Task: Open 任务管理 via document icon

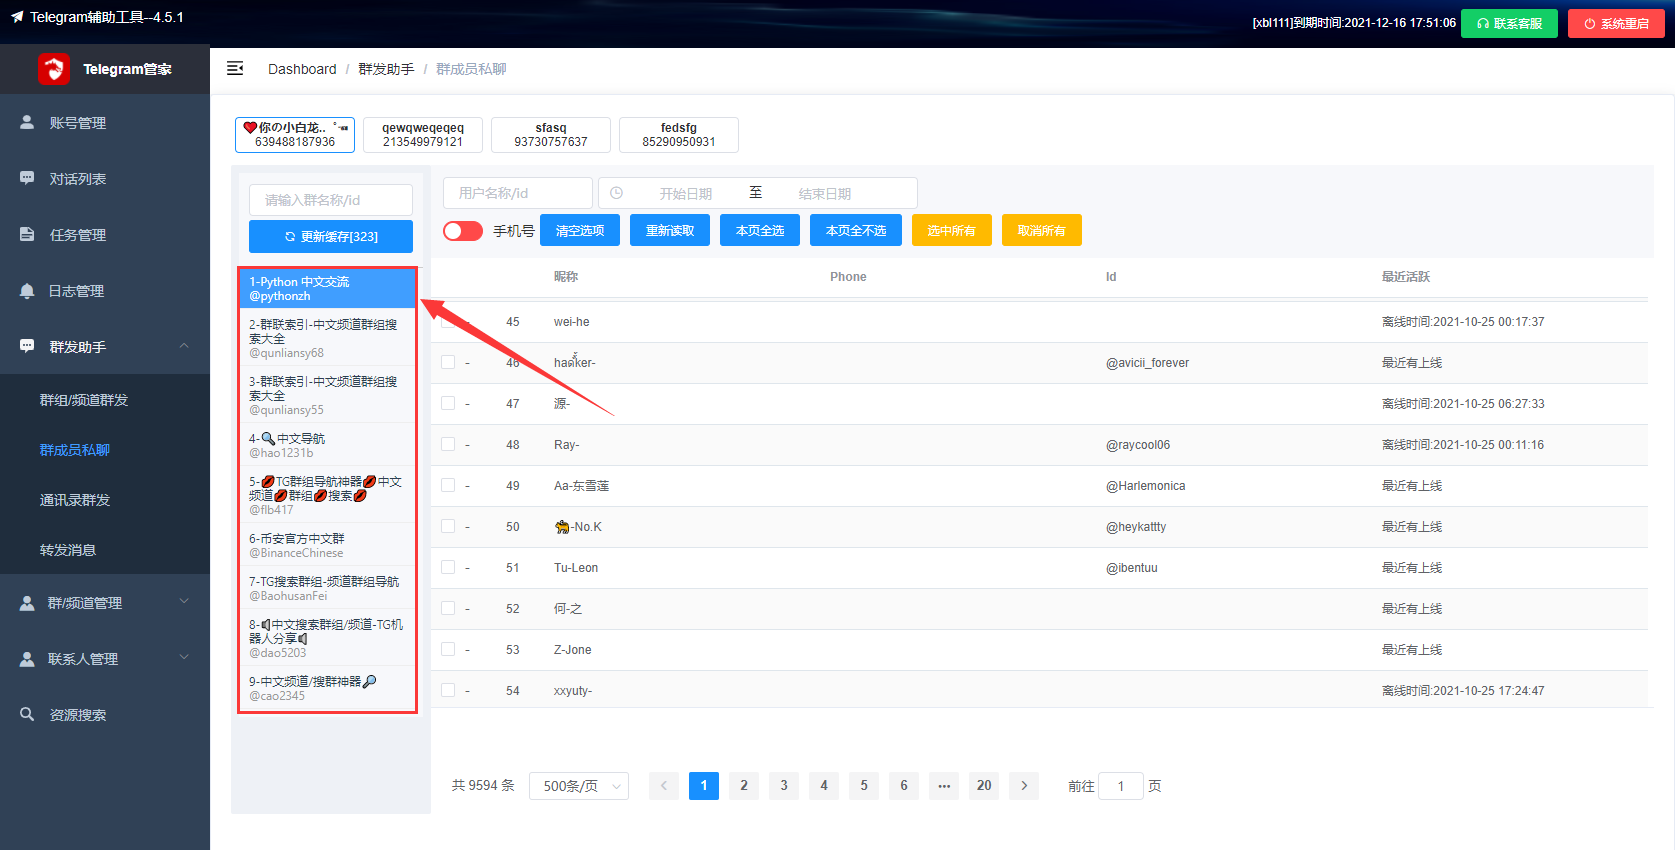Action: (27, 234)
